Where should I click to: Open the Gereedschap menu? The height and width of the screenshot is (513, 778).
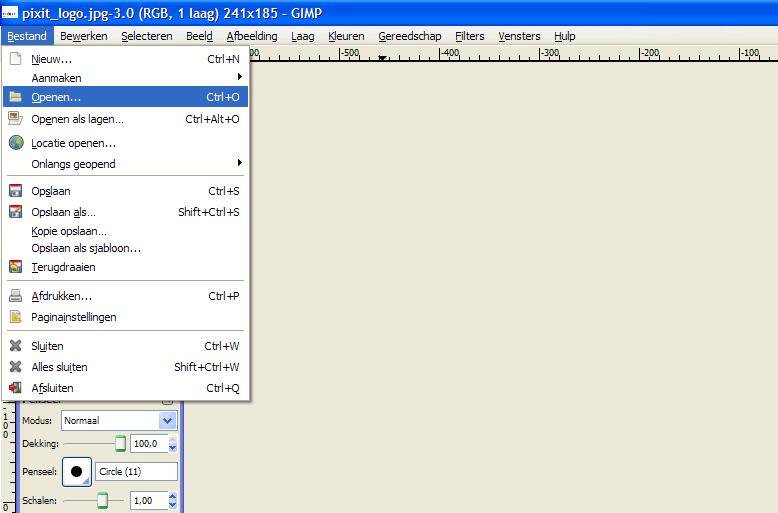pyautogui.click(x=409, y=36)
